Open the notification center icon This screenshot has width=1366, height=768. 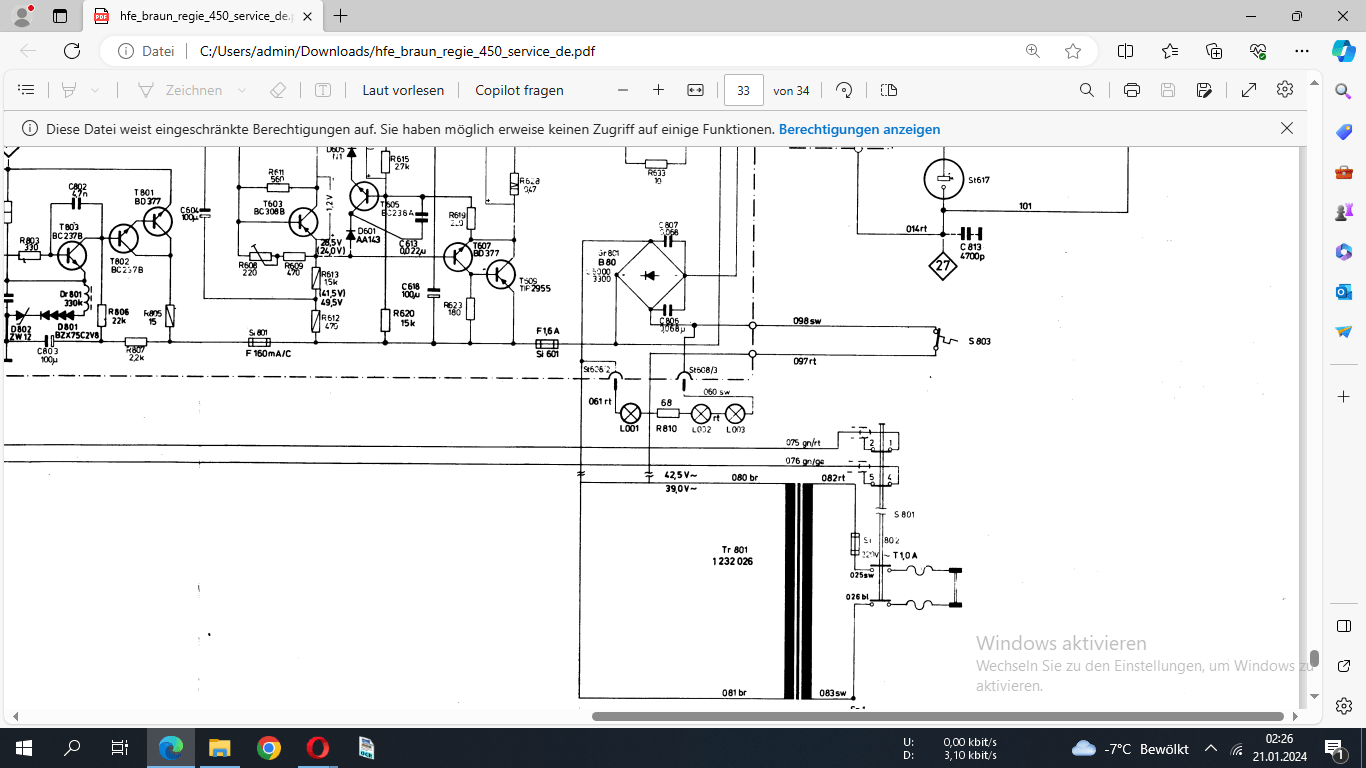point(1334,748)
